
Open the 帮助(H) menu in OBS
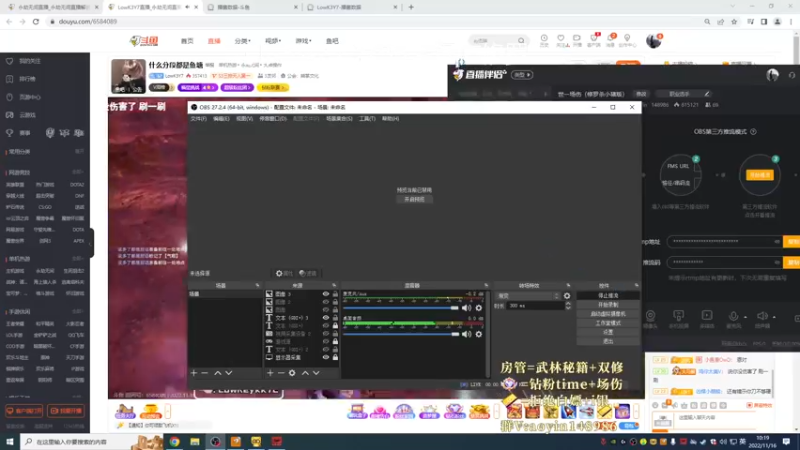coord(390,119)
